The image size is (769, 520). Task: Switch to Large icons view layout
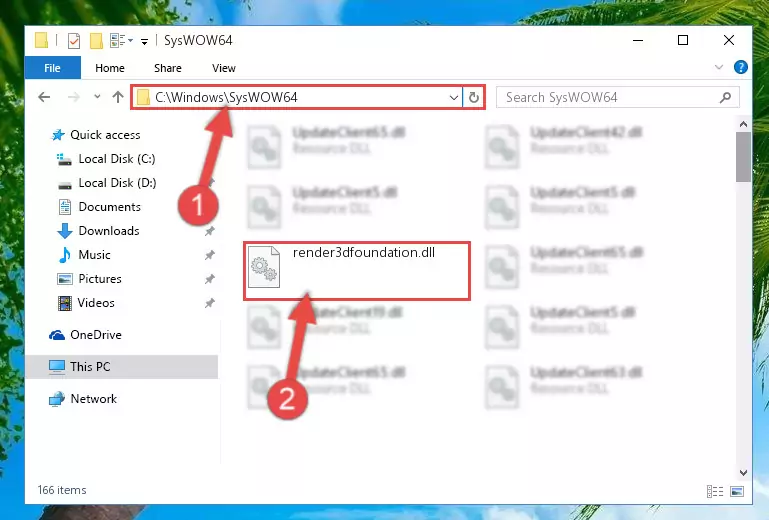coord(737,491)
